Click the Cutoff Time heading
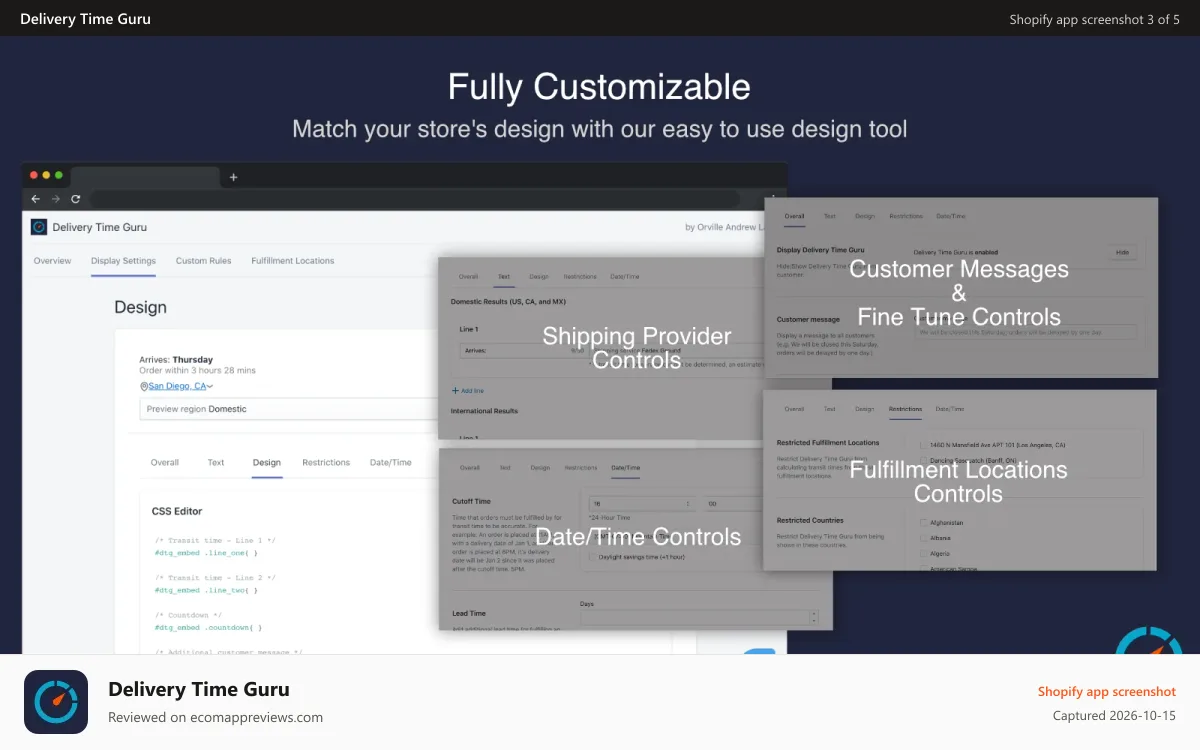 (x=470, y=502)
